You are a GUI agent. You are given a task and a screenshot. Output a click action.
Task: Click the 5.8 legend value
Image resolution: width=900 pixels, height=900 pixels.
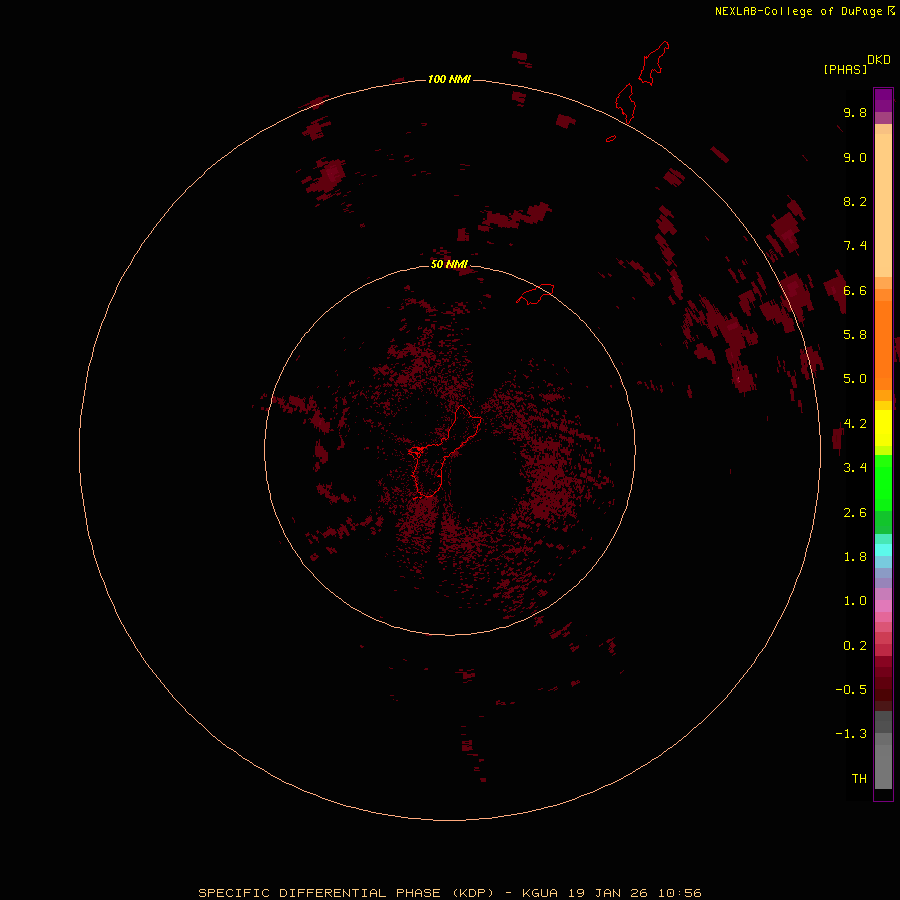[x=855, y=334]
